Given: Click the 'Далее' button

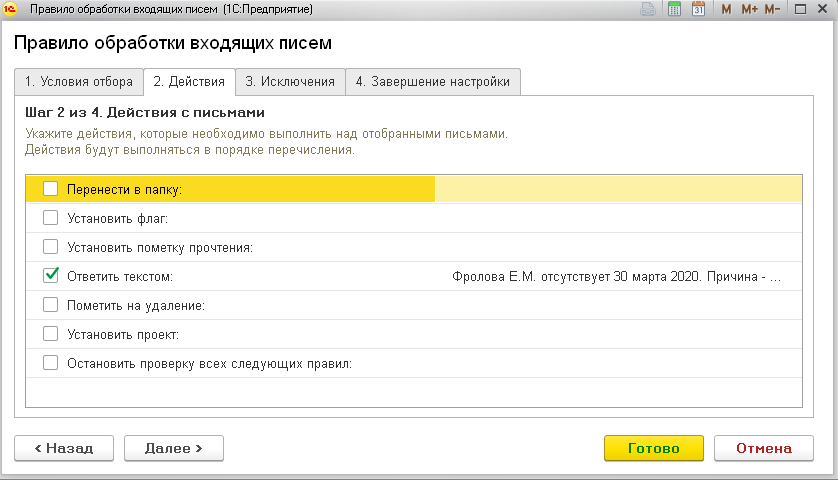Looking at the screenshot, I should tap(174, 449).
